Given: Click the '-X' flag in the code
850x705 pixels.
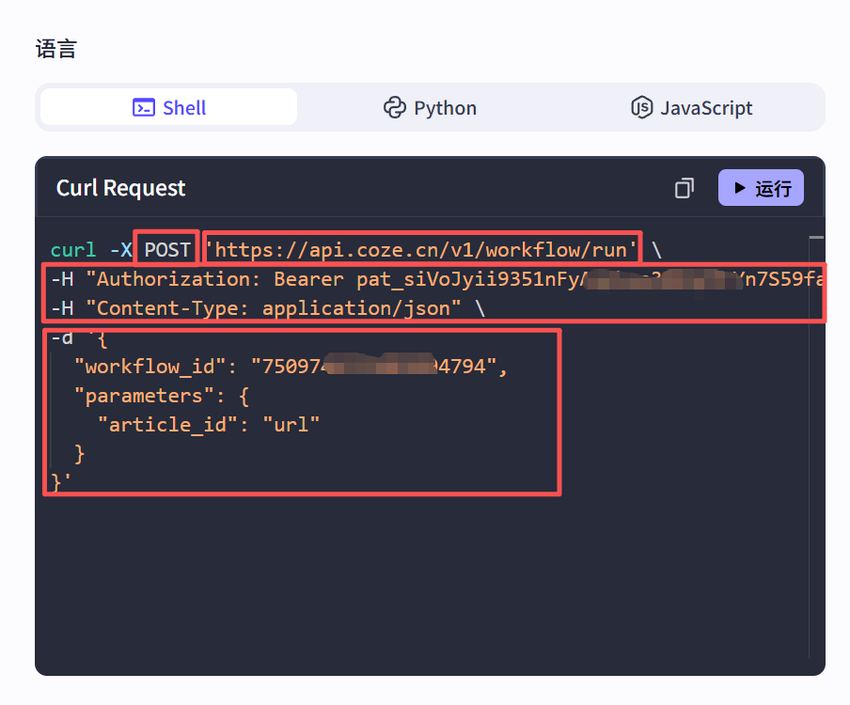Looking at the screenshot, I should point(120,250).
